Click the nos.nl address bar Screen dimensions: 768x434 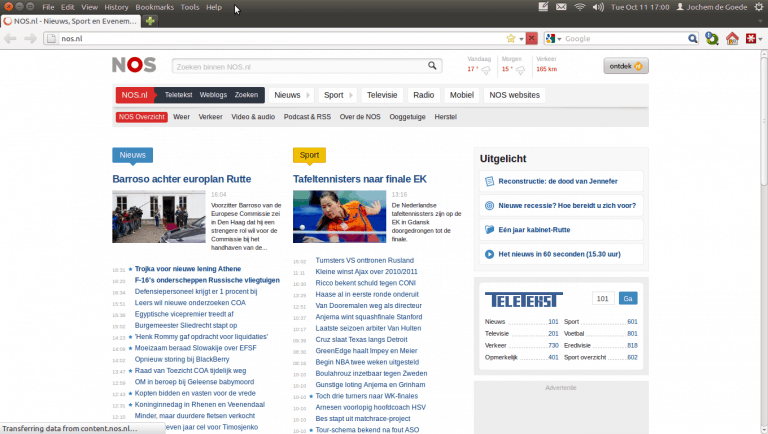tap(282, 38)
